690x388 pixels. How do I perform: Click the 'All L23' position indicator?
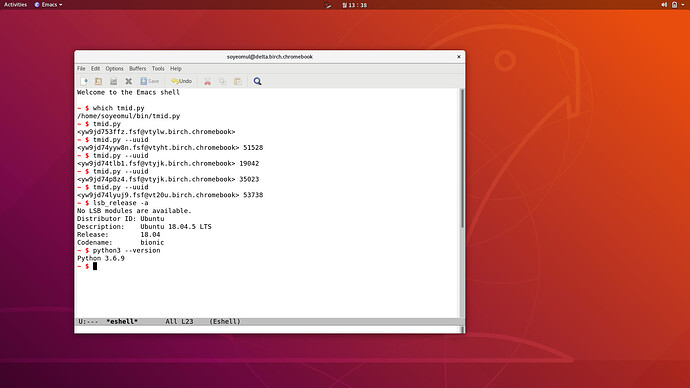tap(179, 322)
